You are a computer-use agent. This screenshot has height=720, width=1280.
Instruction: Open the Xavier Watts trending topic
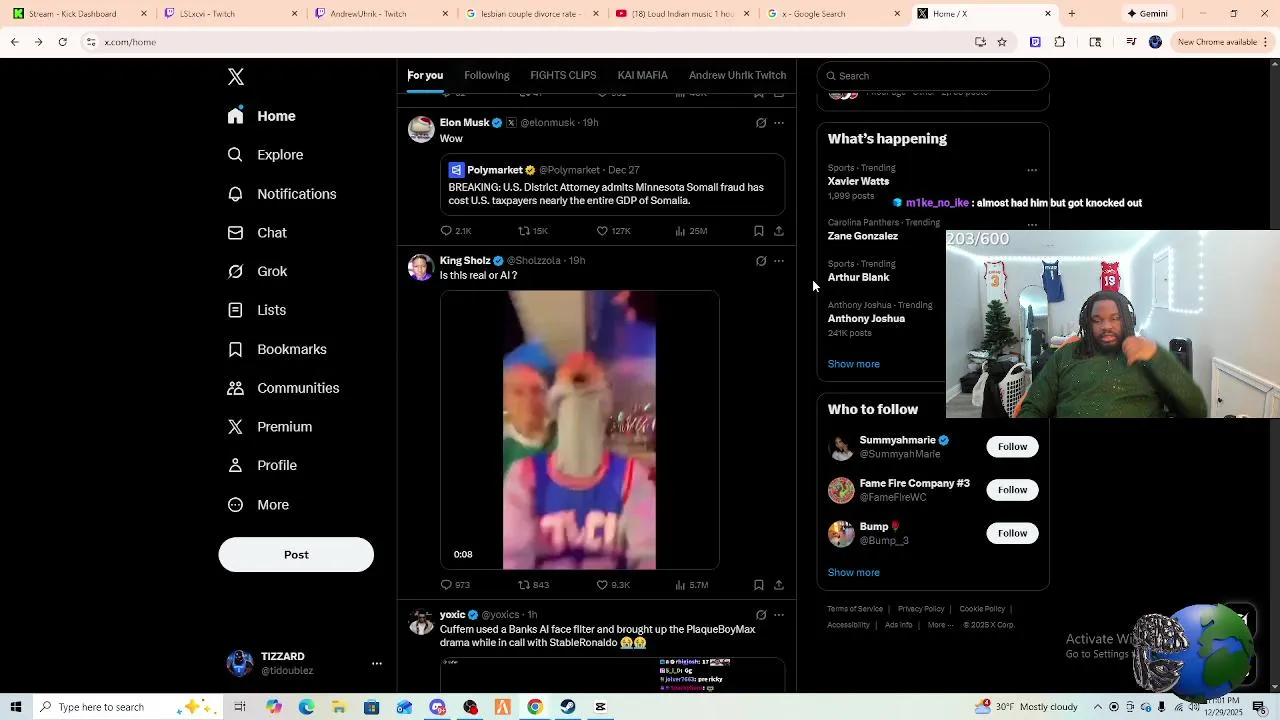[x=858, y=181]
